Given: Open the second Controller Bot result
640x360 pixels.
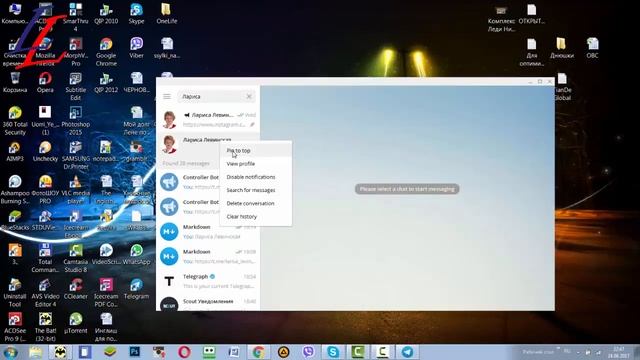Looking at the screenshot, I should tap(188, 207).
